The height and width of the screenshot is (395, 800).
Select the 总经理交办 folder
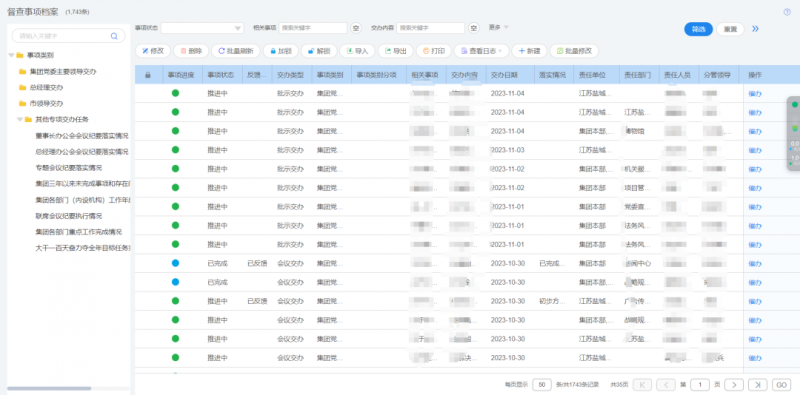pos(46,88)
